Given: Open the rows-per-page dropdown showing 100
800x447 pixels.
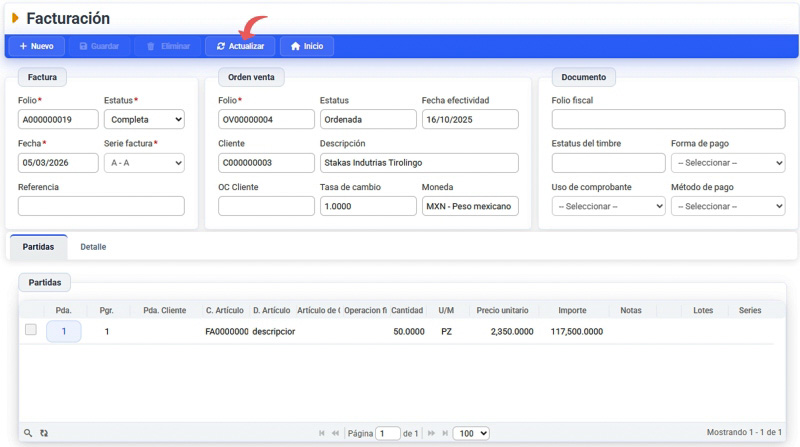Looking at the screenshot, I should 471,433.
